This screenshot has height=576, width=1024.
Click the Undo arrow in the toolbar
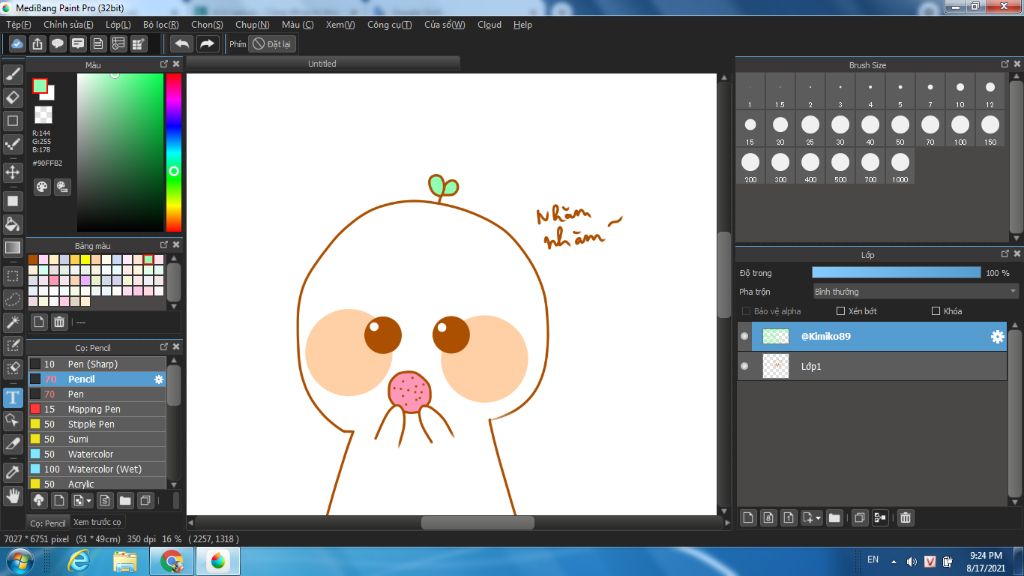coord(181,44)
